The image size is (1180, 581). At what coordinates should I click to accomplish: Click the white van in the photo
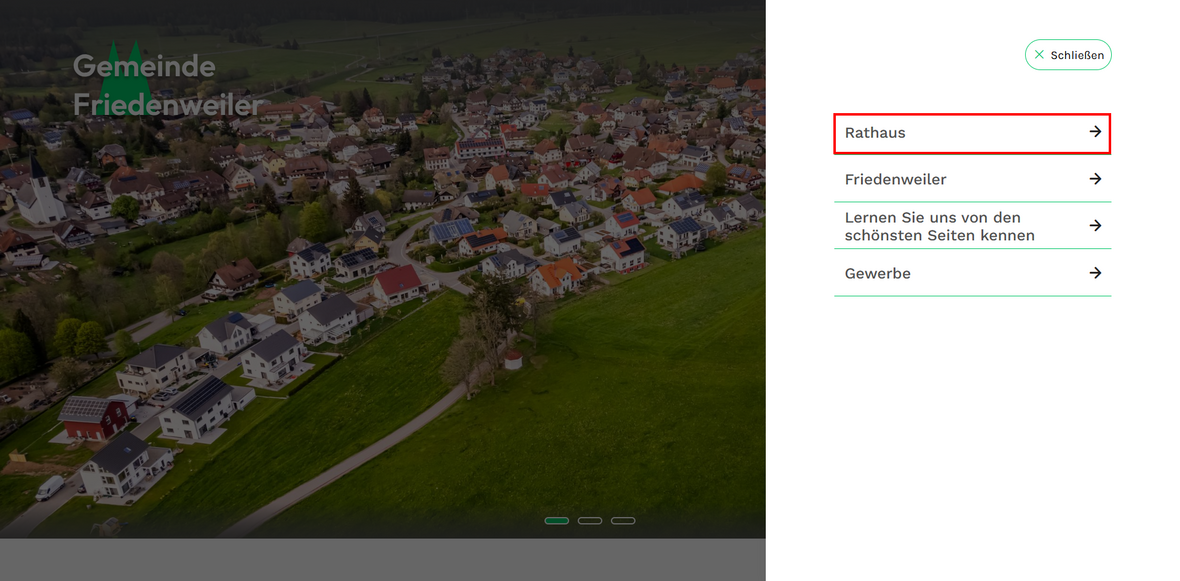tap(50, 488)
